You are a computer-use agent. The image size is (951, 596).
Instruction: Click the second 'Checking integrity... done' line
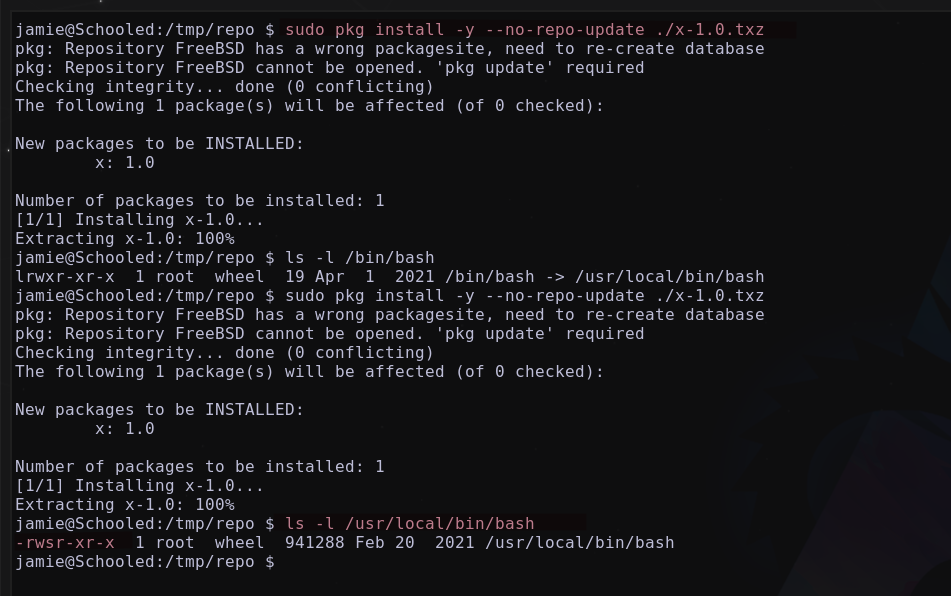(224, 353)
